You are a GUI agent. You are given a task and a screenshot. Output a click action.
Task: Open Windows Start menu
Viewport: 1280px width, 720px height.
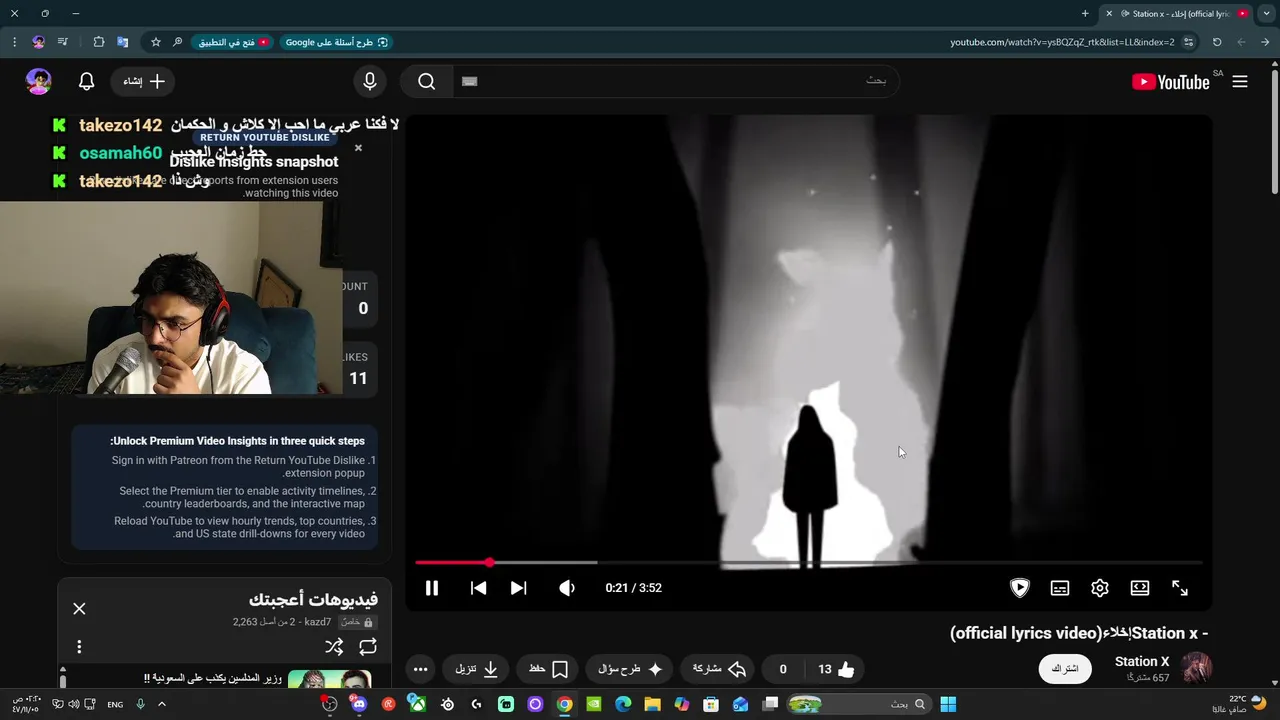(948, 704)
